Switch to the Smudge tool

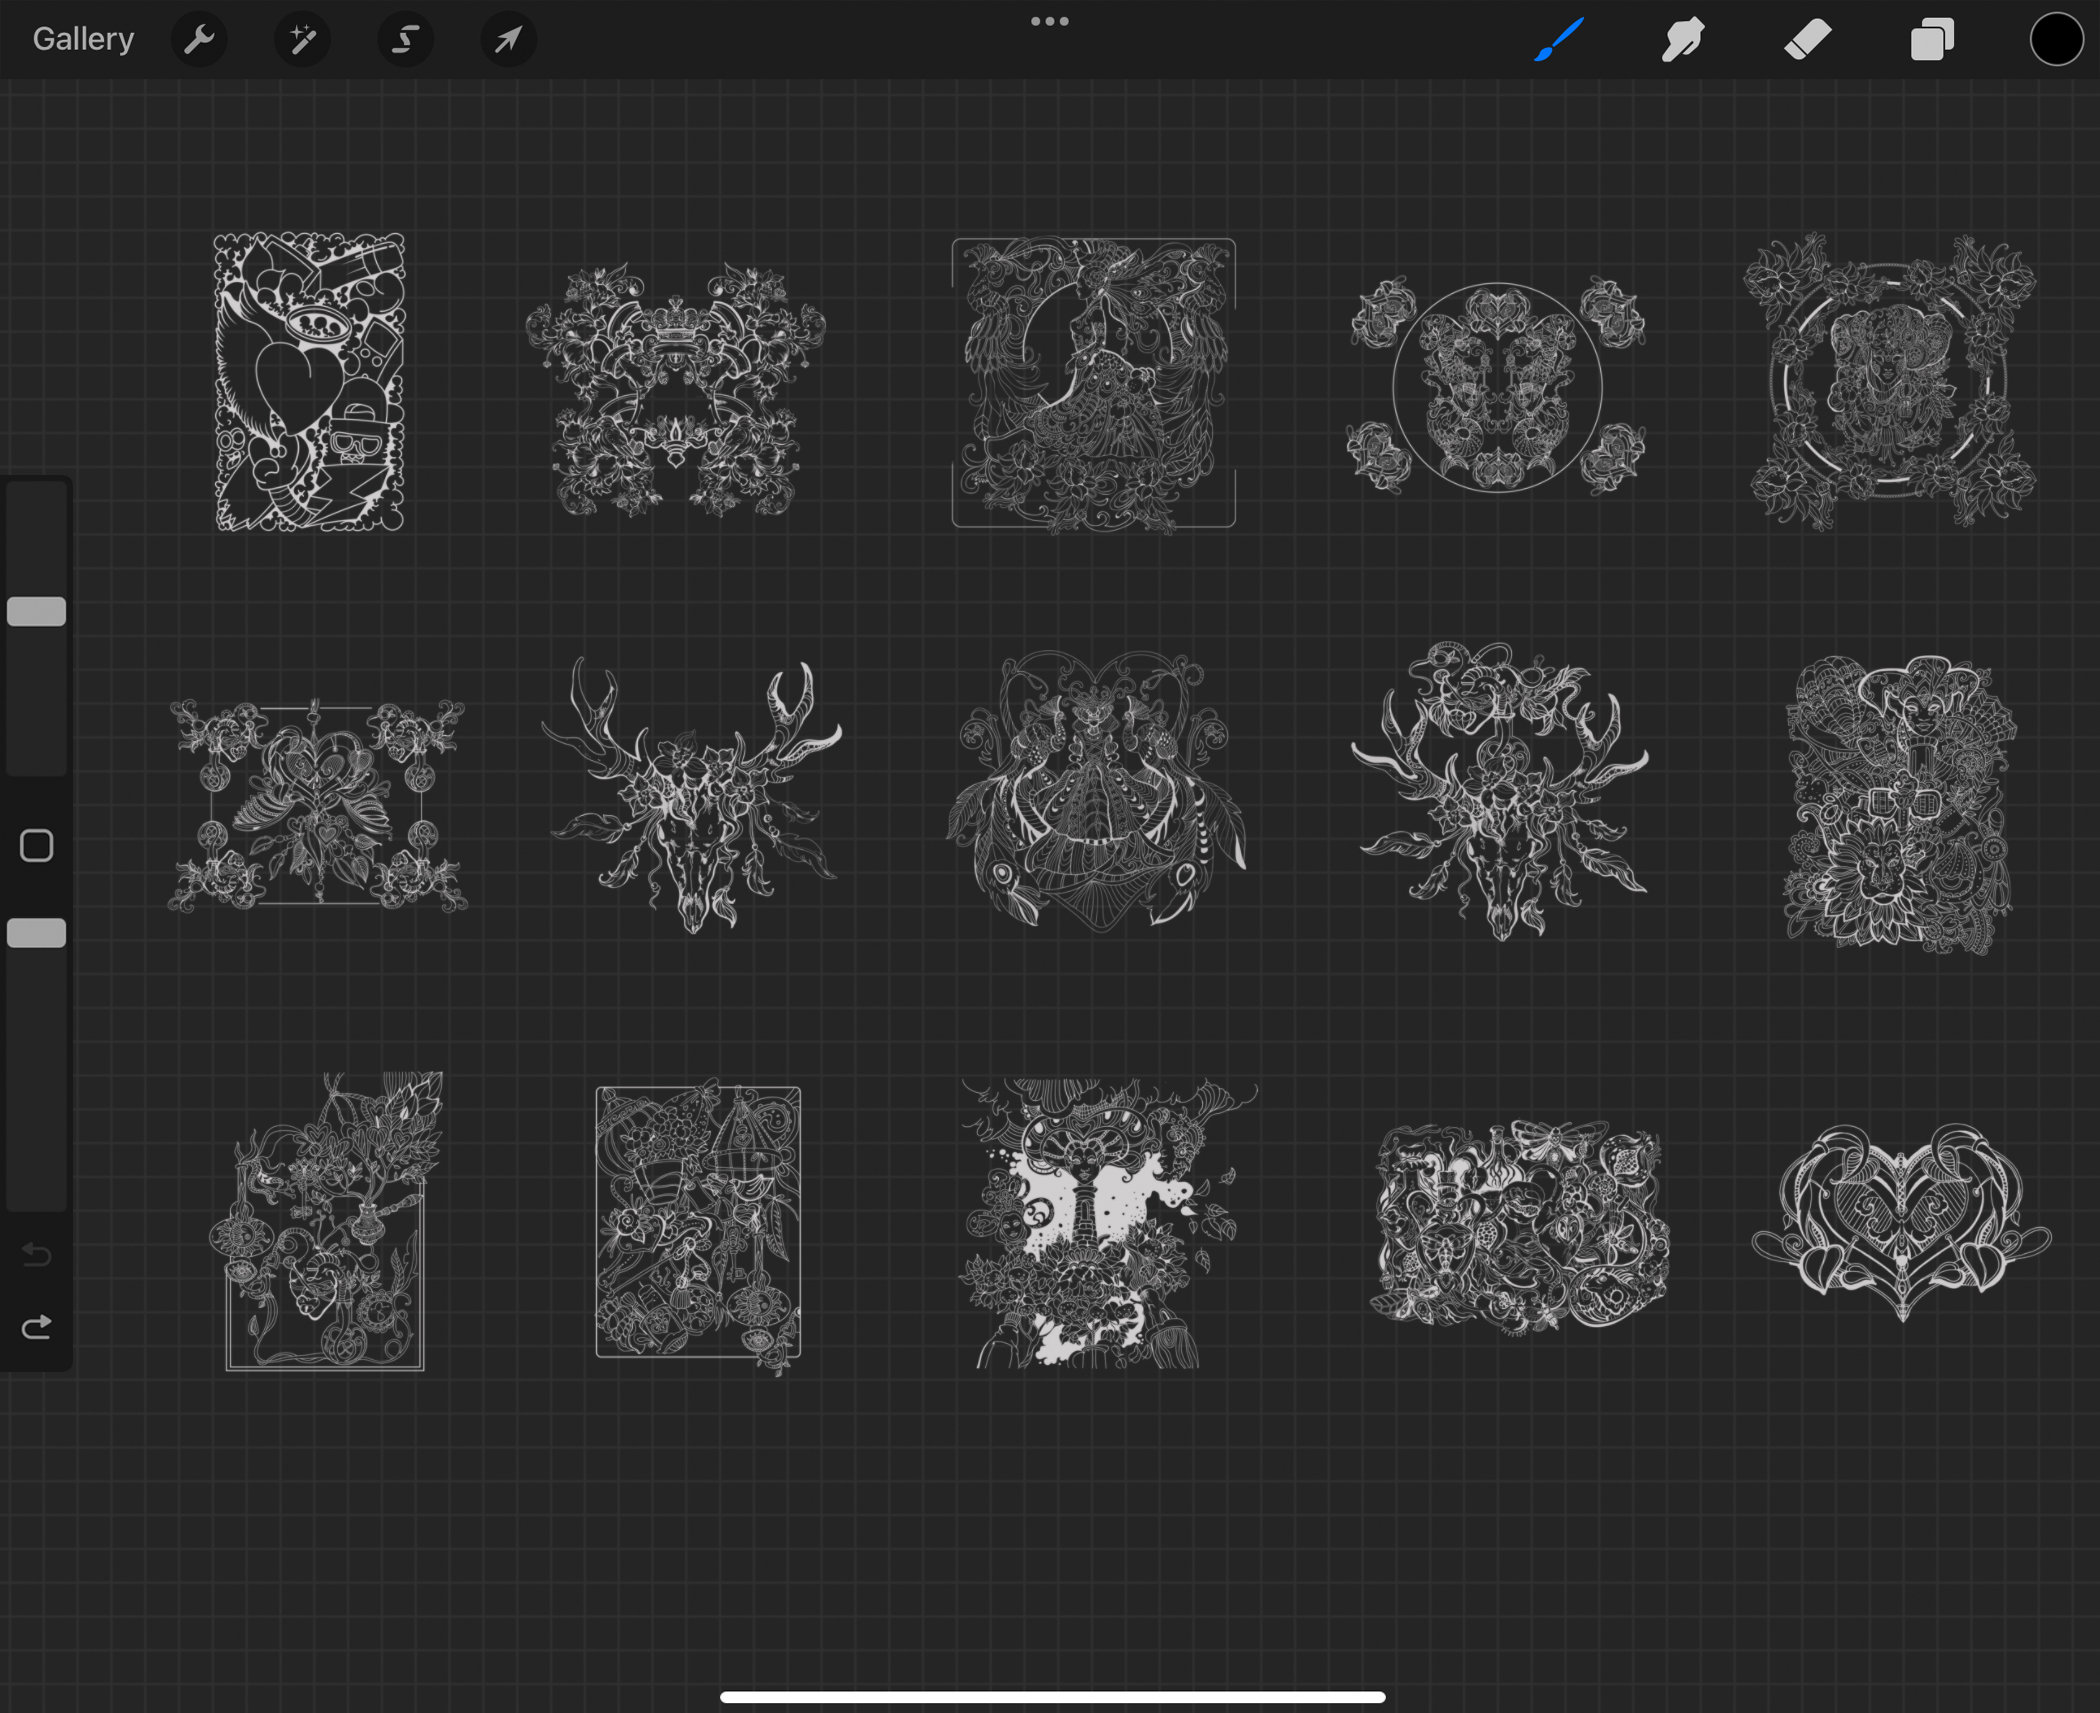click(1682, 40)
